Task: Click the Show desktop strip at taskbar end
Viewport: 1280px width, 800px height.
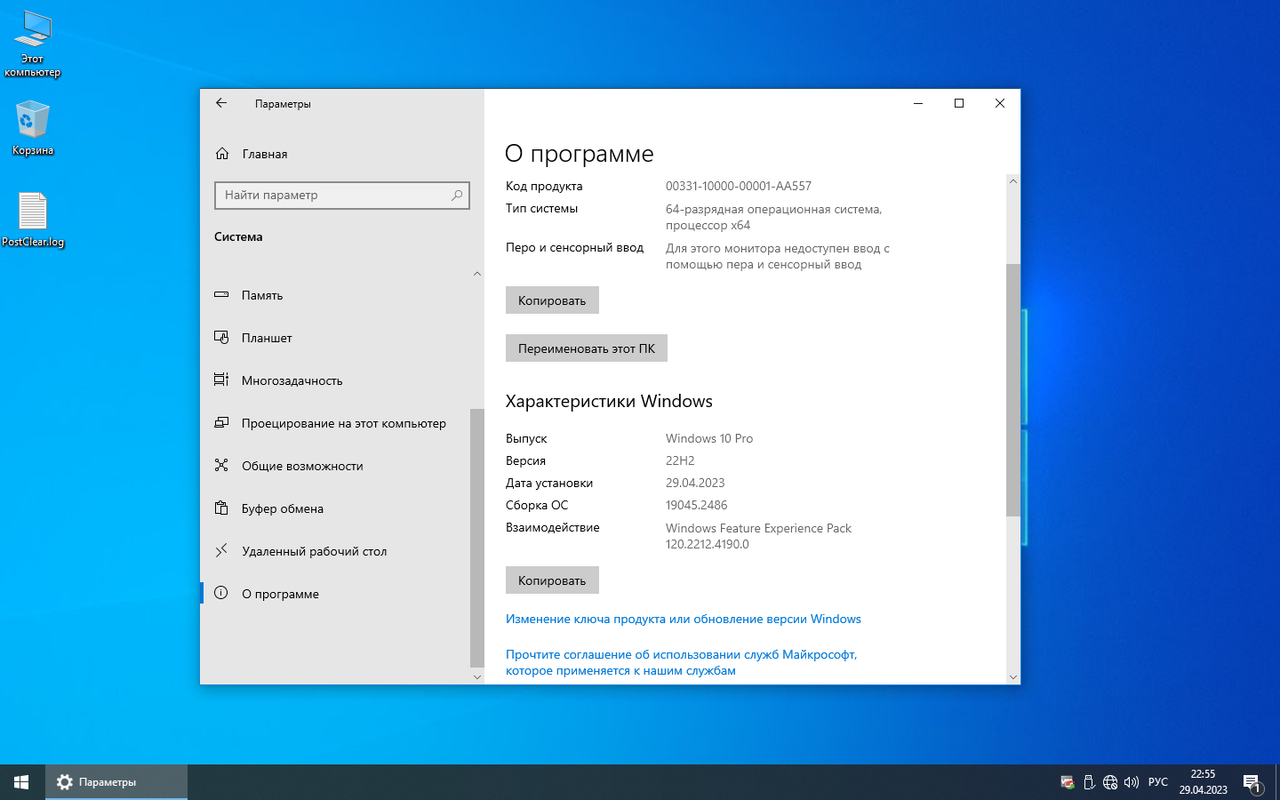Action: click(x=1277, y=782)
